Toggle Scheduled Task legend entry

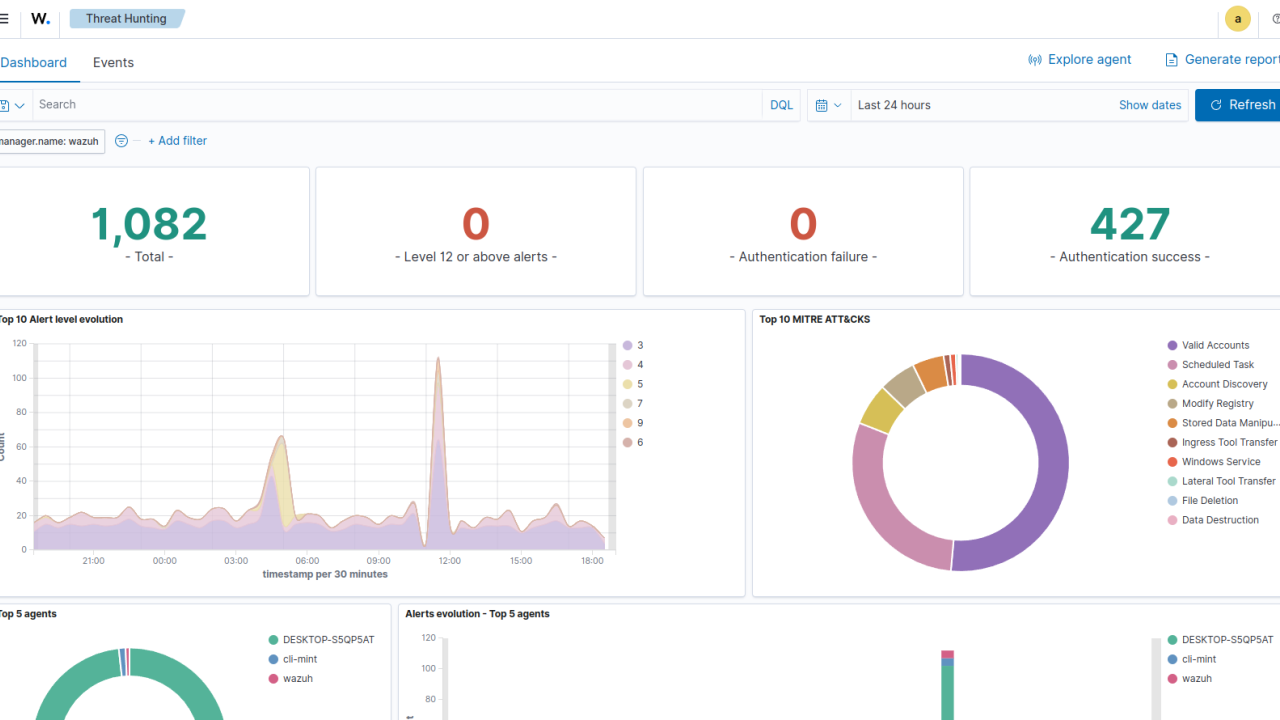[1211, 365]
